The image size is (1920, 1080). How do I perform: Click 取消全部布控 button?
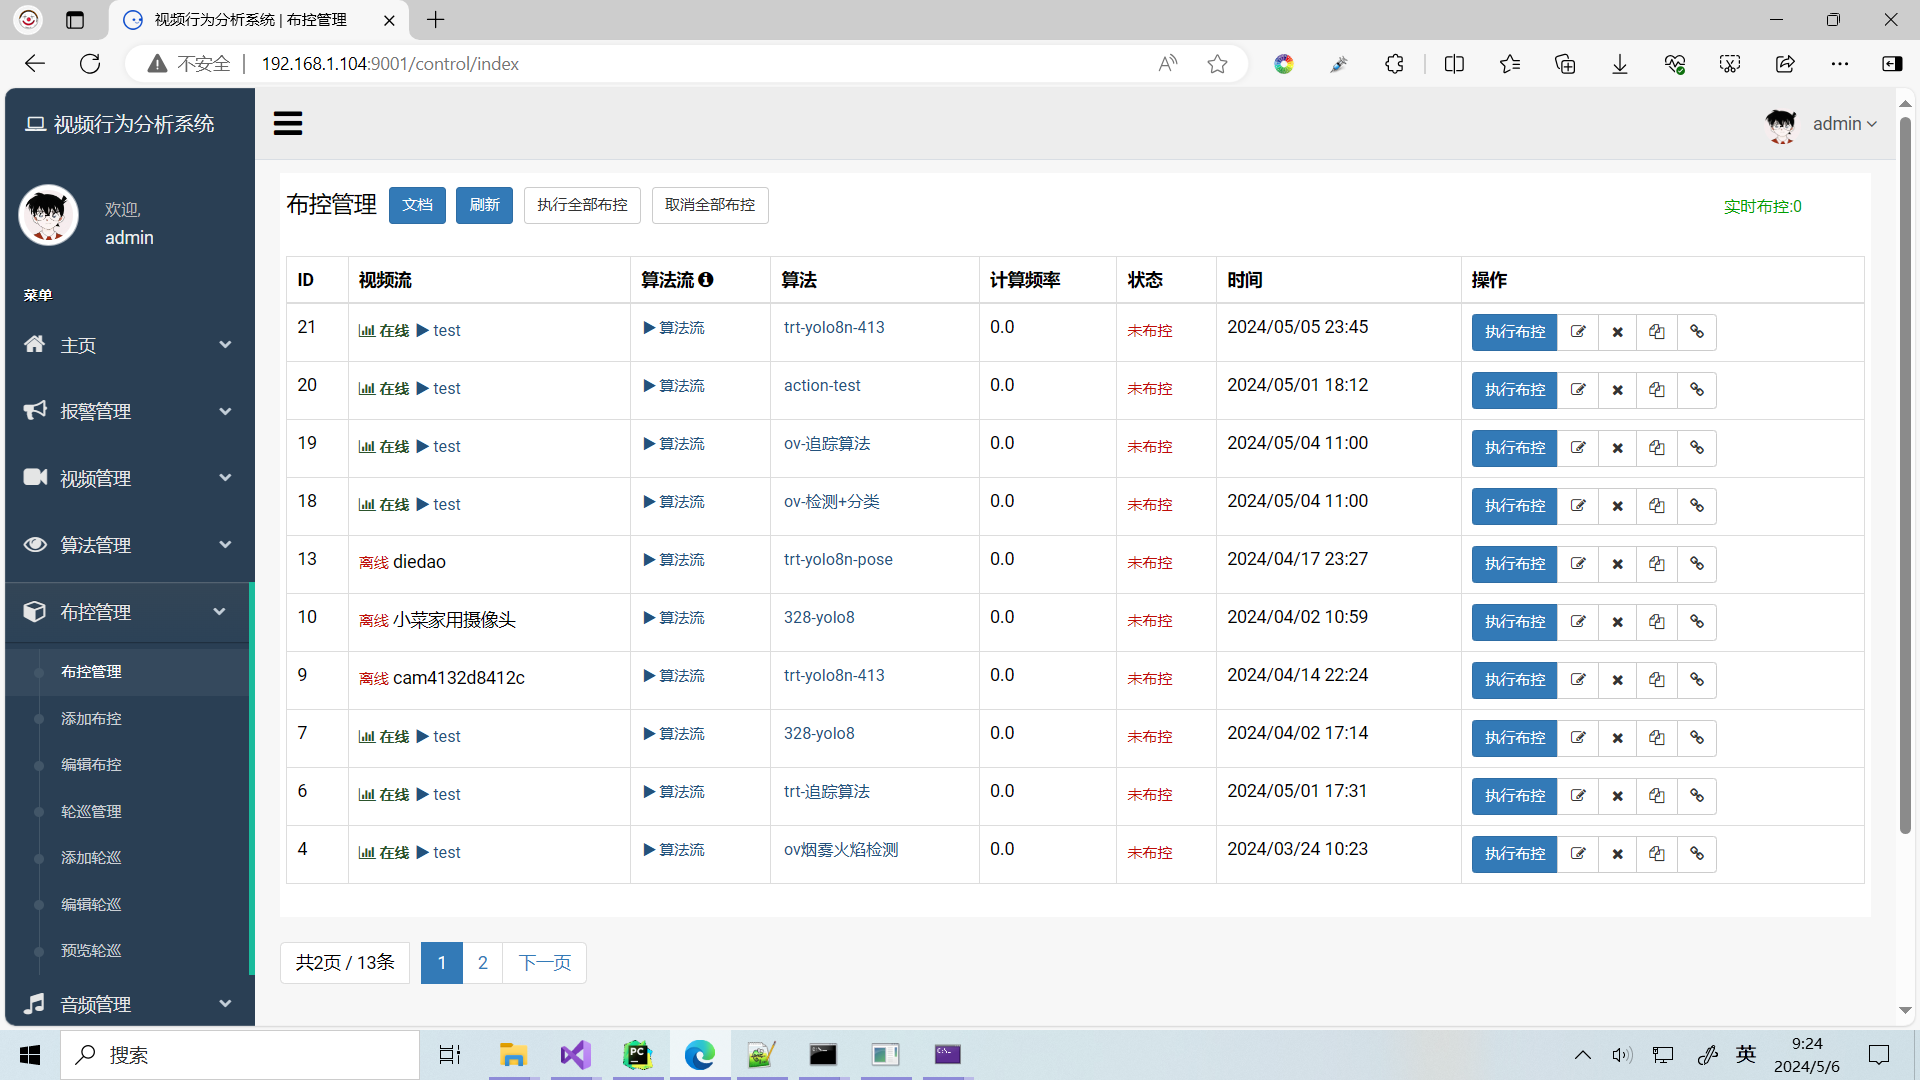click(710, 205)
